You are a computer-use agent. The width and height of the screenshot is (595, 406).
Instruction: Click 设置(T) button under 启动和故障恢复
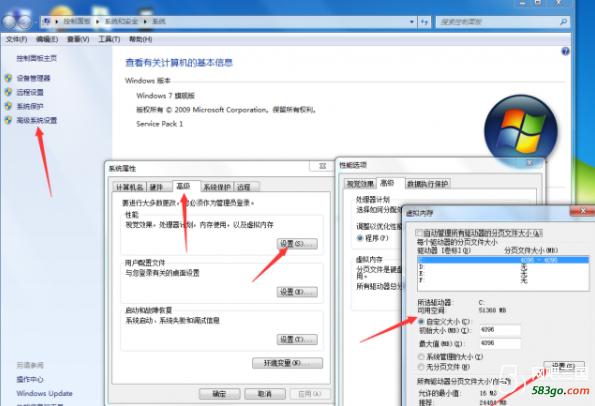pos(297,339)
